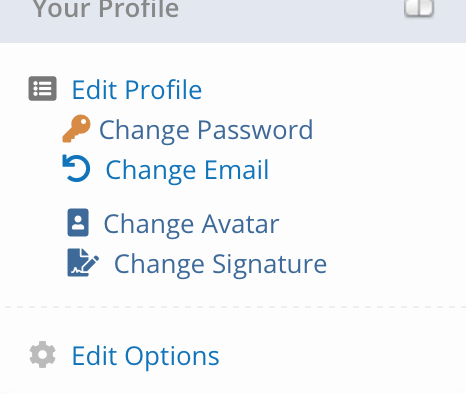The image size is (466, 394).
Task: Click the word Avatar in Change Avatar
Action: [x=241, y=224]
